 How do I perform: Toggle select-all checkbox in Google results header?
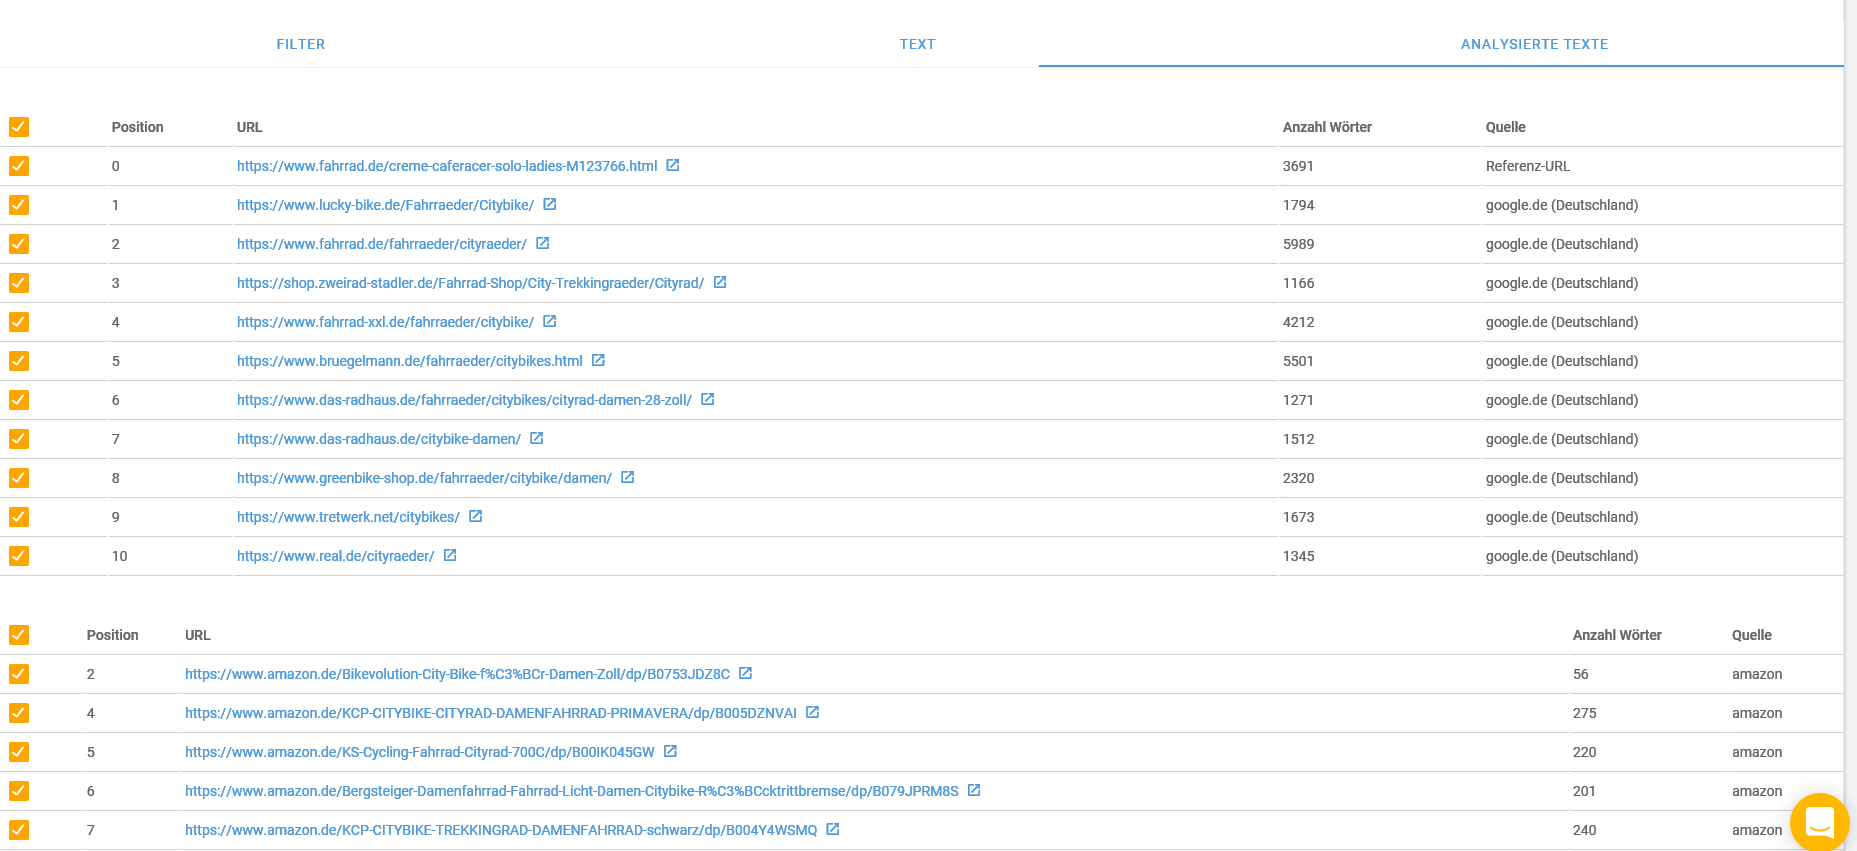click(x=19, y=127)
